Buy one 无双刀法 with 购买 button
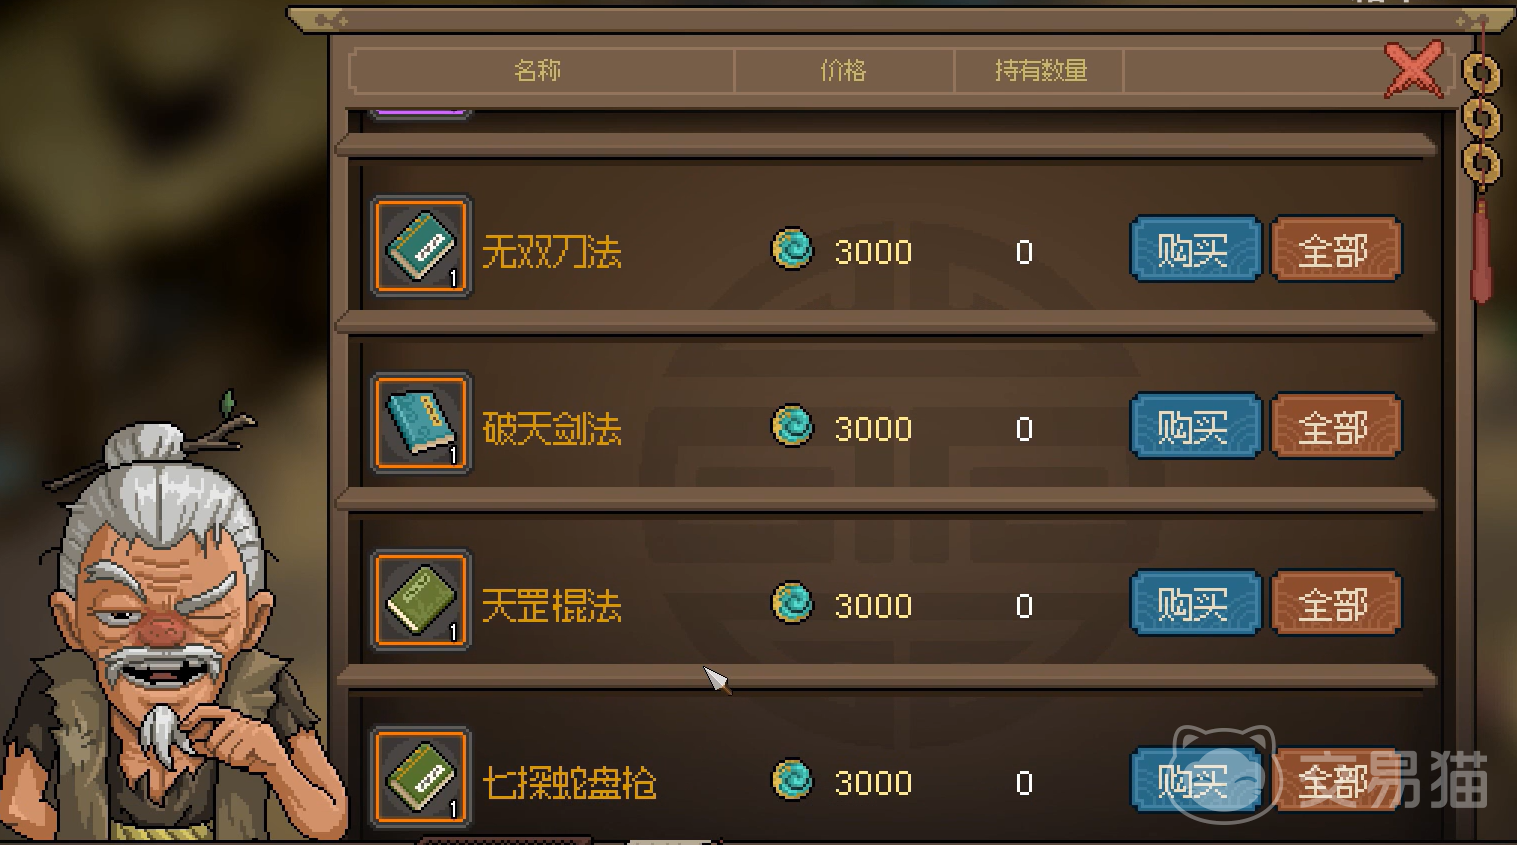The image size is (1517, 845). click(1195, 249)
